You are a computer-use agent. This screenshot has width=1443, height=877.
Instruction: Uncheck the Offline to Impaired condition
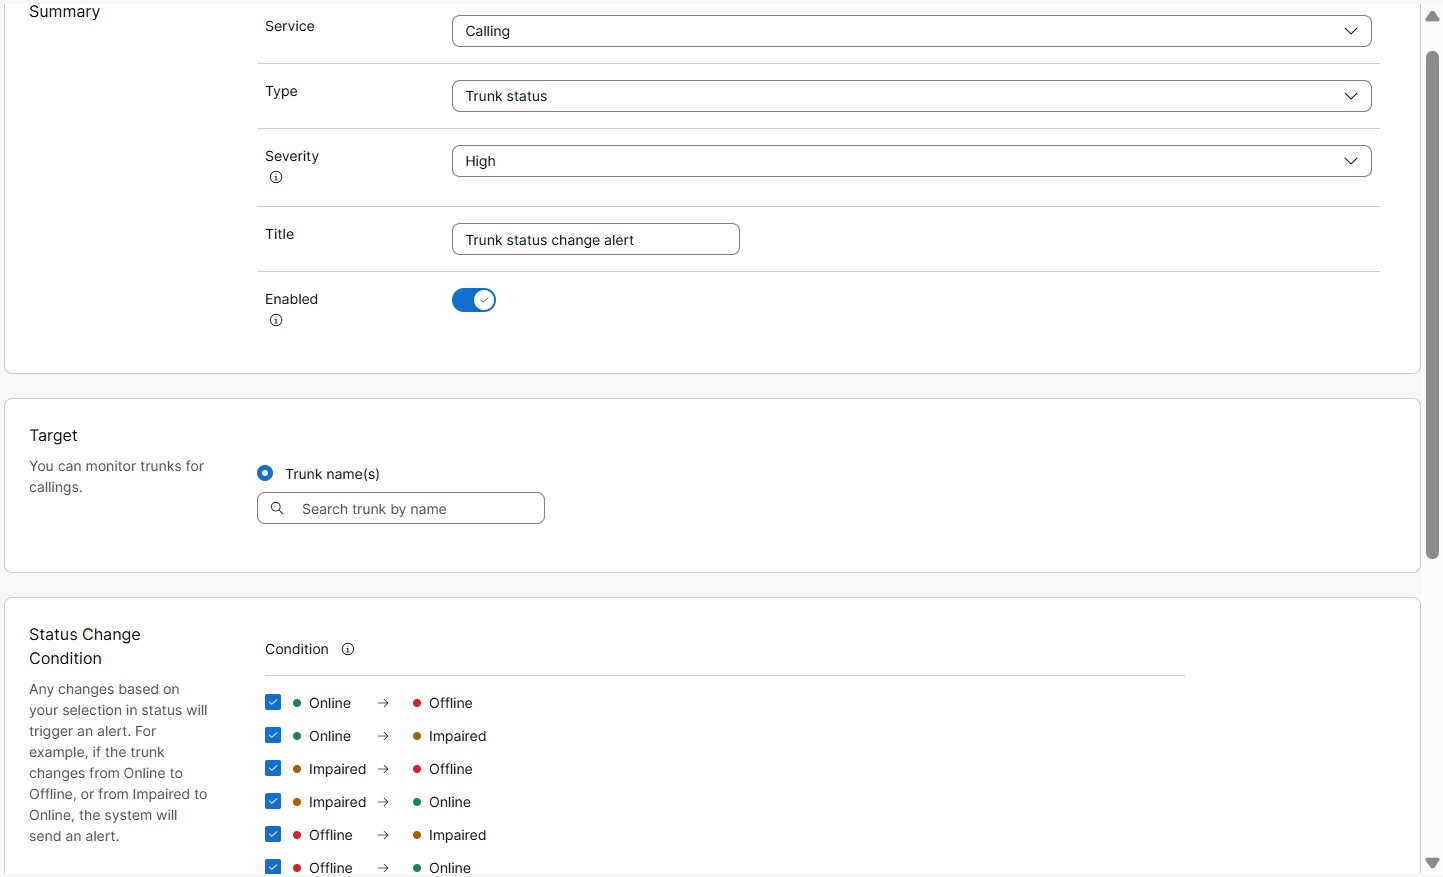click(x=273, y=835)
